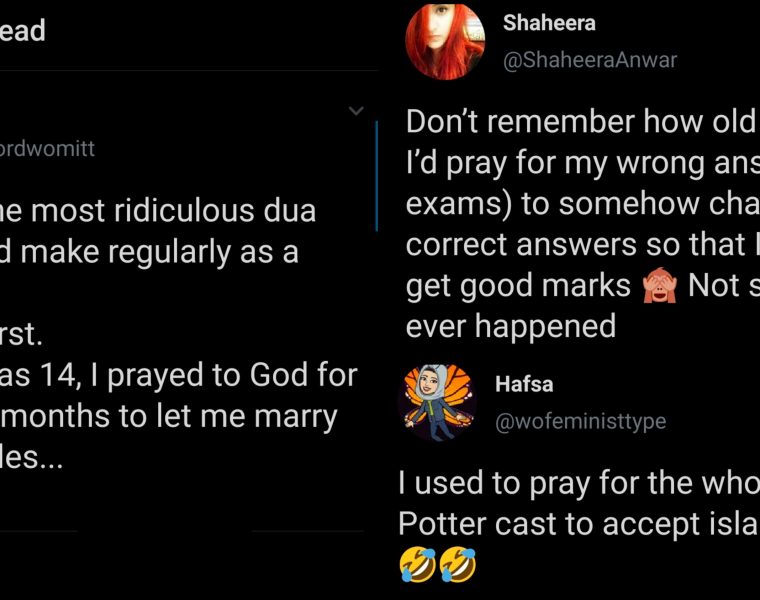Open the tweet starting 'Don't remember how old'

[x=580, y=123]
